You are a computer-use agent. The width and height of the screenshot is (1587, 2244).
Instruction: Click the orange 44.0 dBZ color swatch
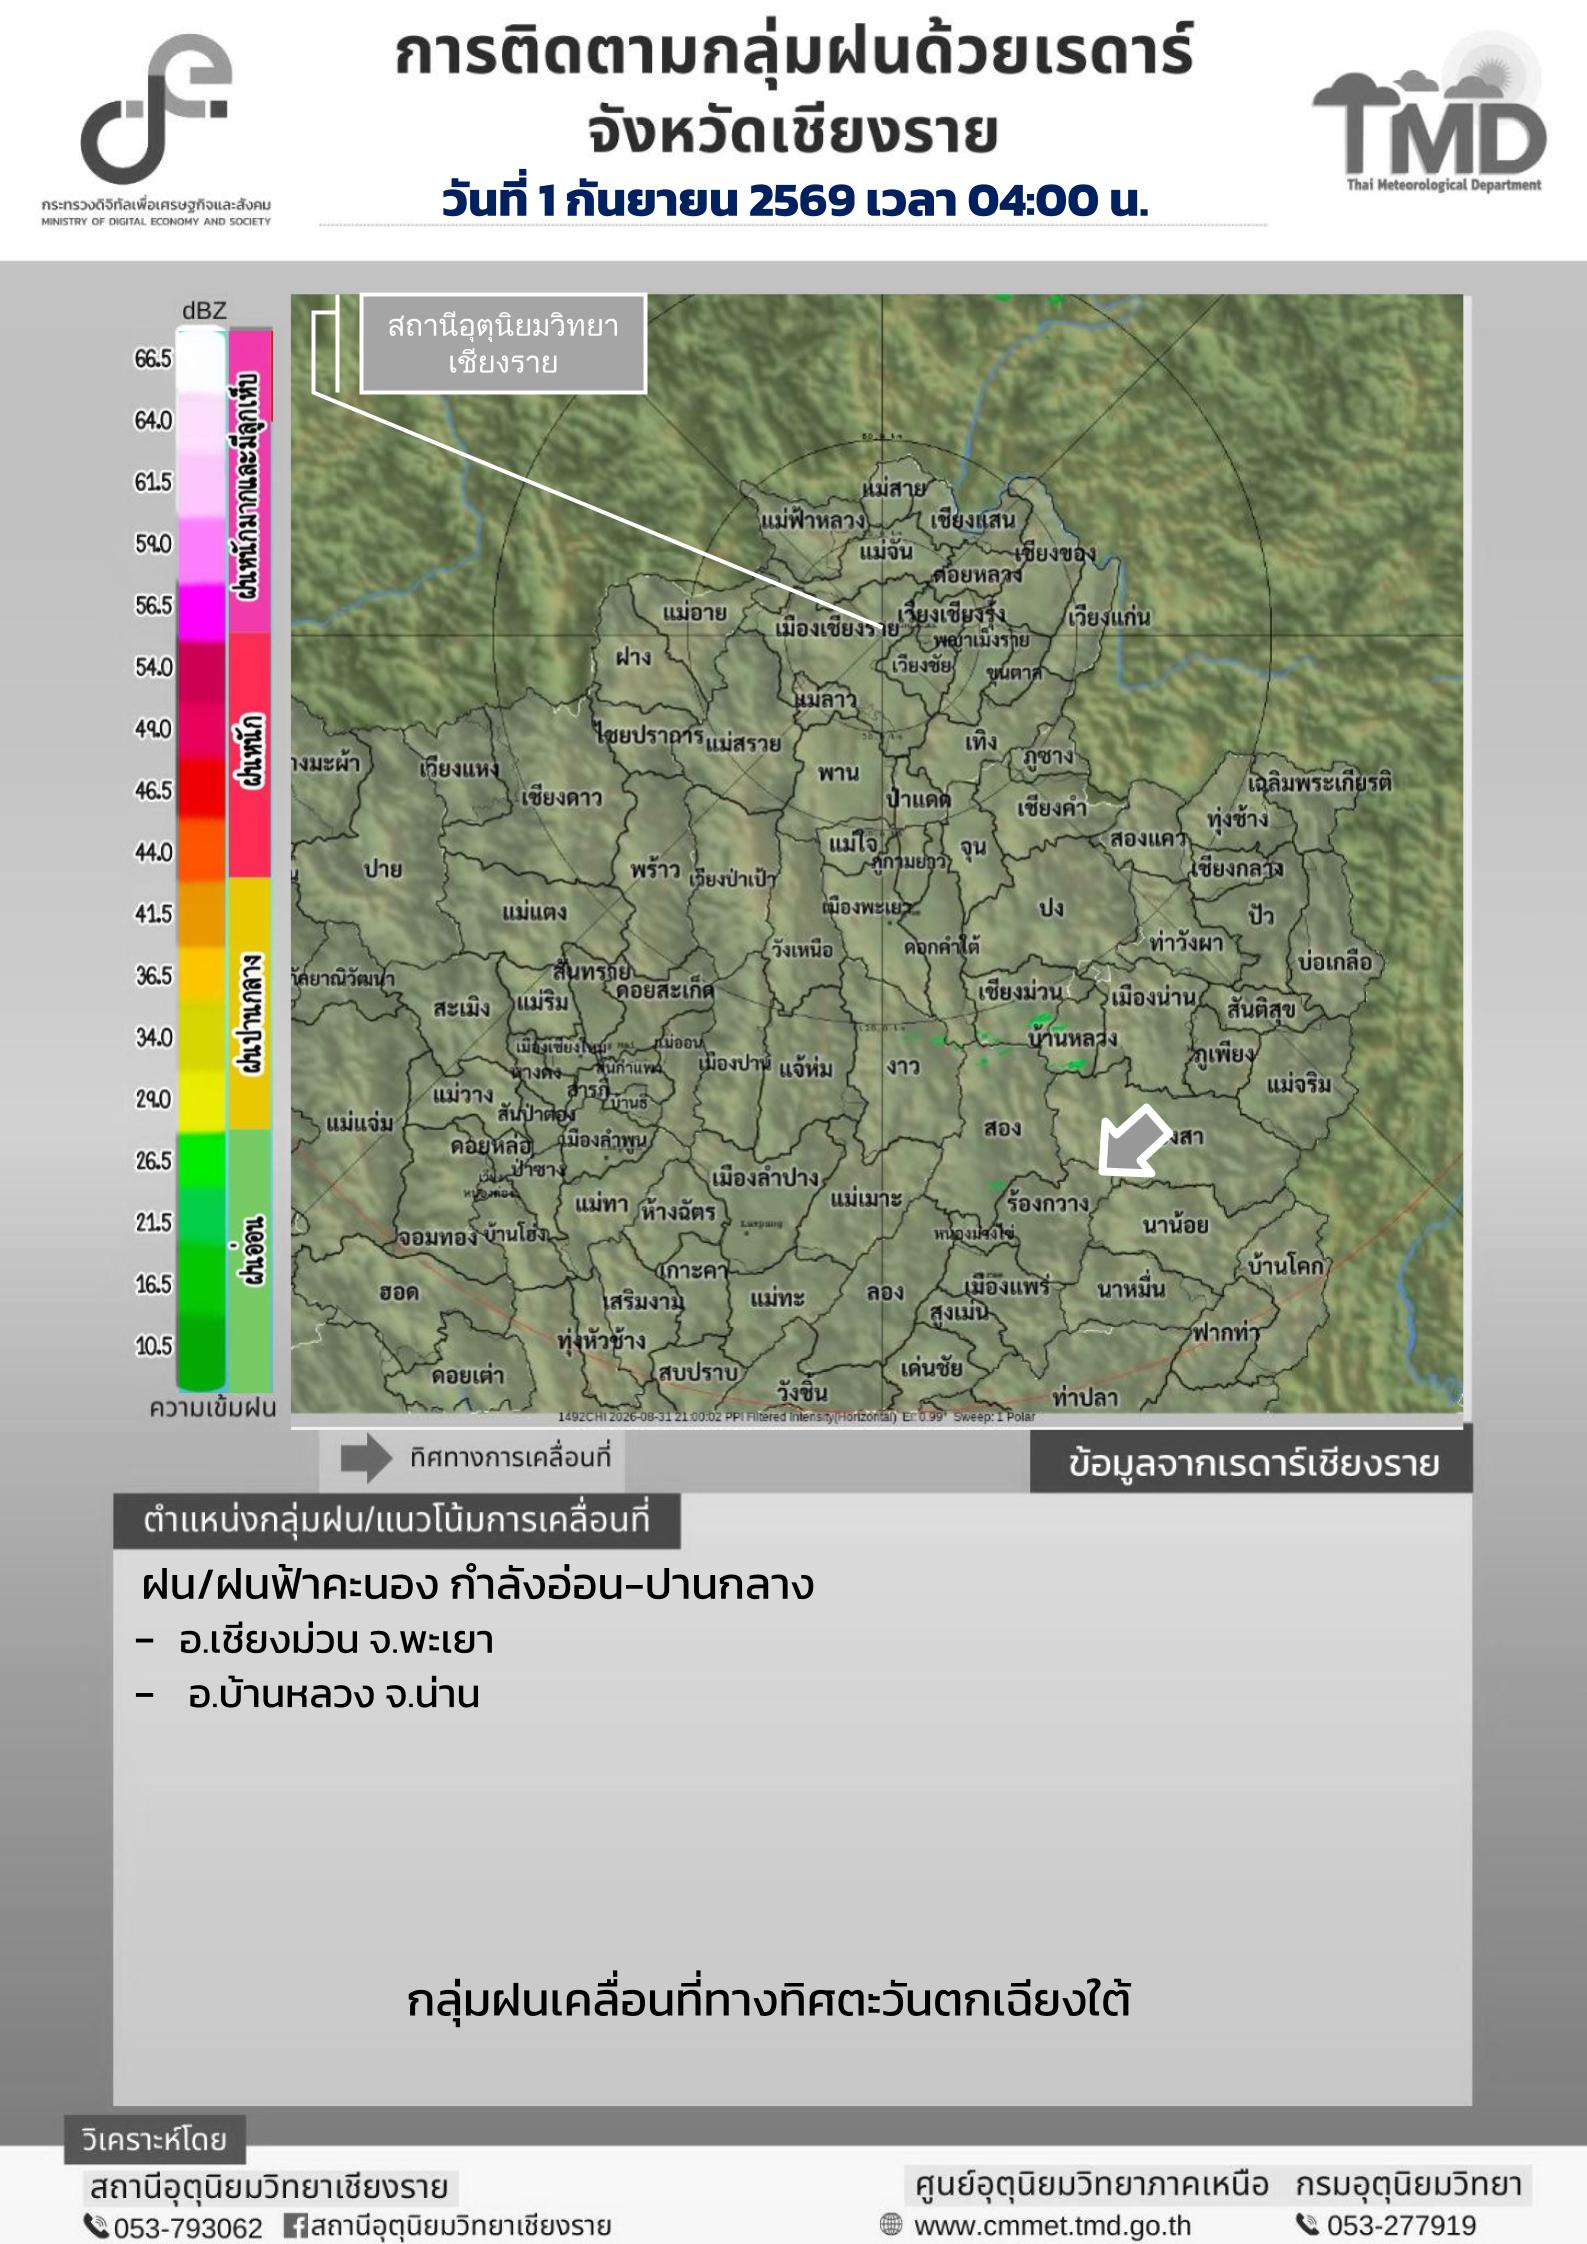tap(201, 850)
